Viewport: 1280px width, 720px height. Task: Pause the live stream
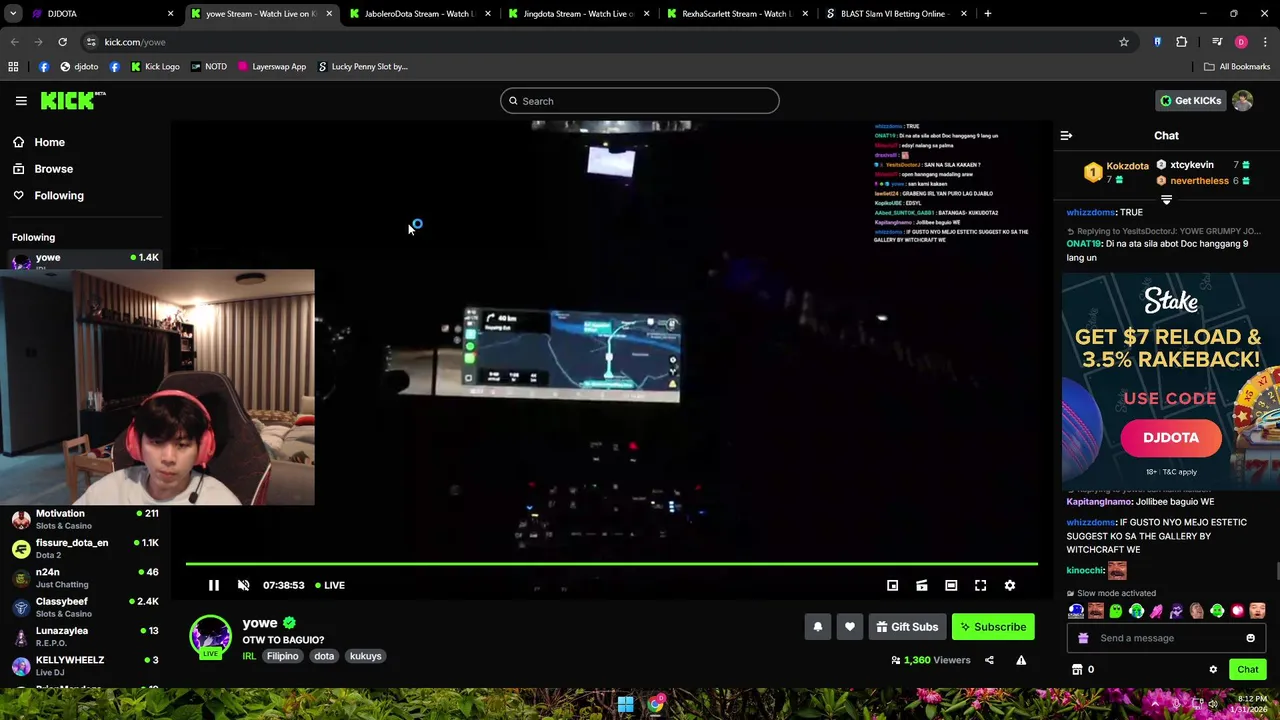(214, 585)
